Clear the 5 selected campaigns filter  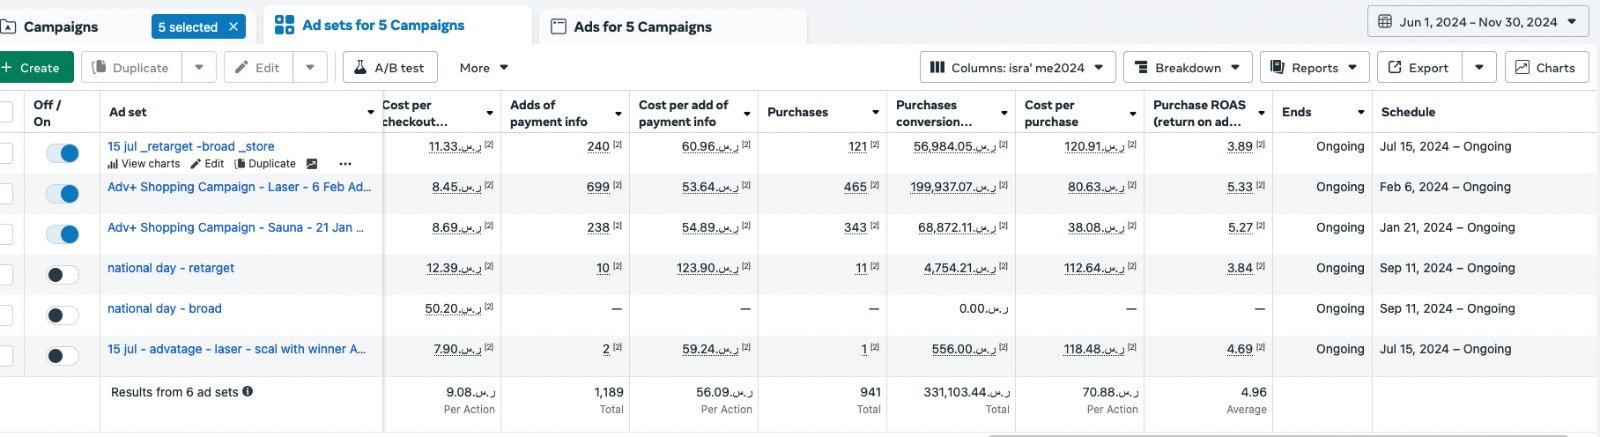coord(234,27)
